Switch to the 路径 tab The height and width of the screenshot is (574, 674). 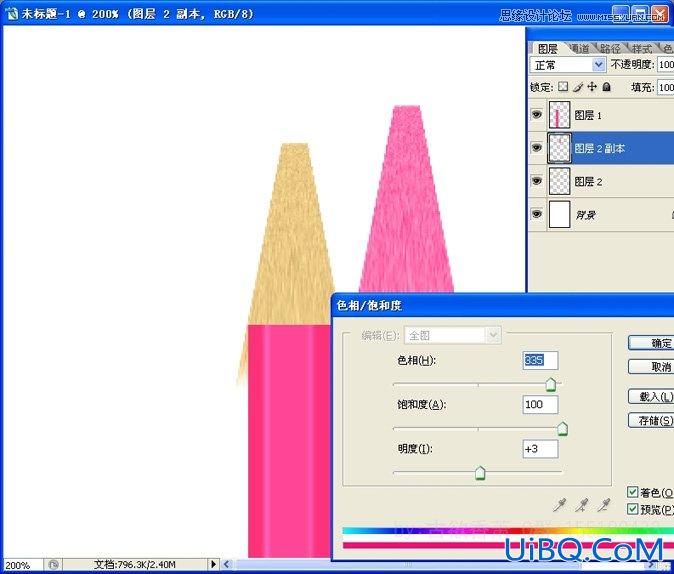tap(610, 49)
